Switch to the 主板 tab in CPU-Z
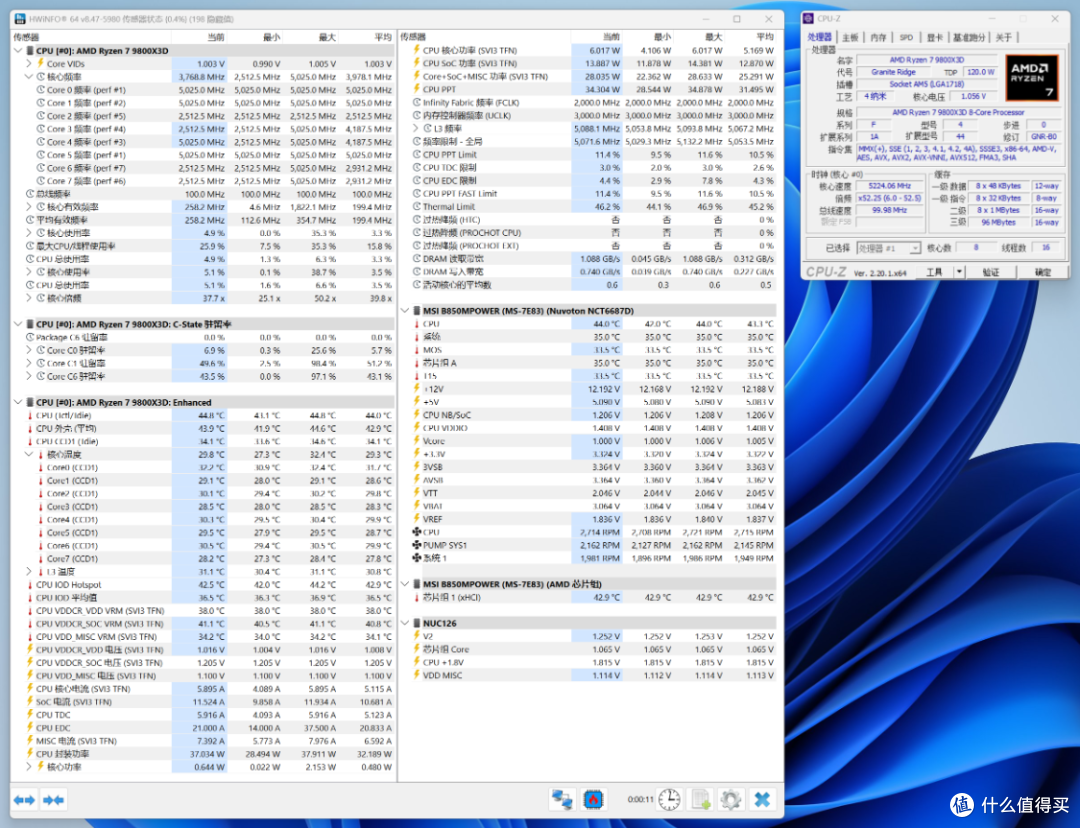 tap(850, 37)
